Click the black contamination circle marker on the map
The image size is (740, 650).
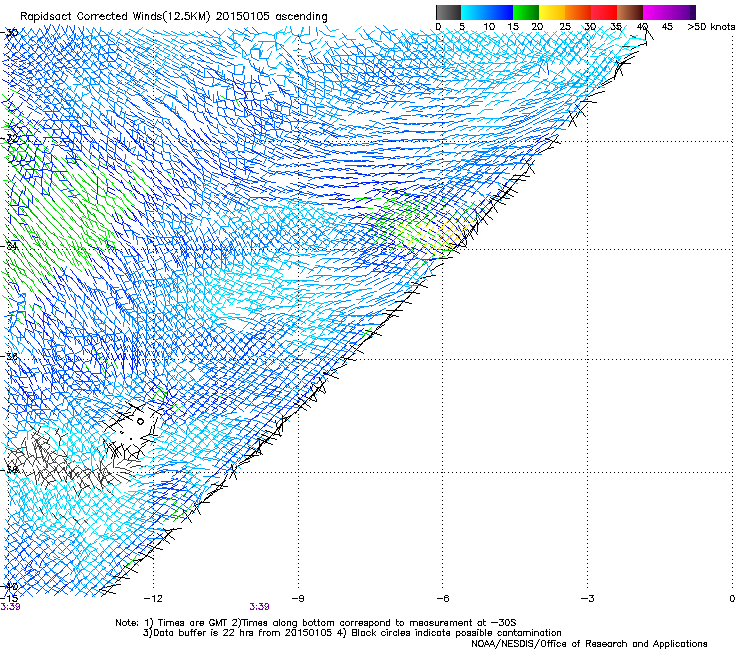tap(140, 422)
